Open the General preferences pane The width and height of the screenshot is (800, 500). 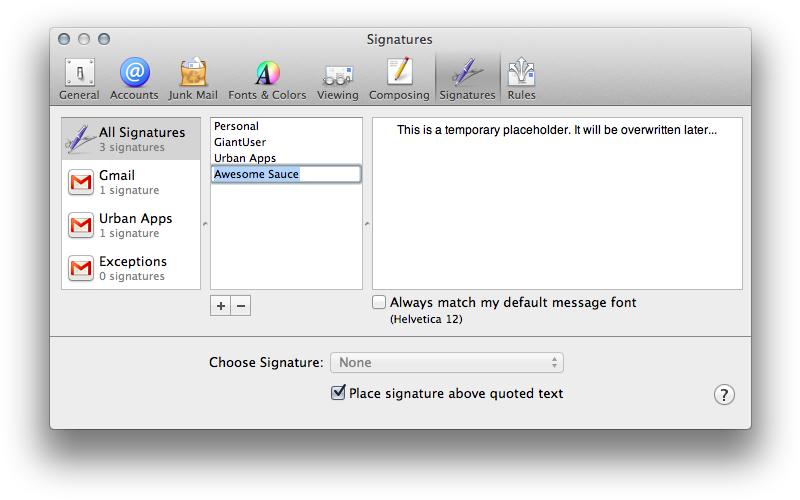click(x=79, y=80)
